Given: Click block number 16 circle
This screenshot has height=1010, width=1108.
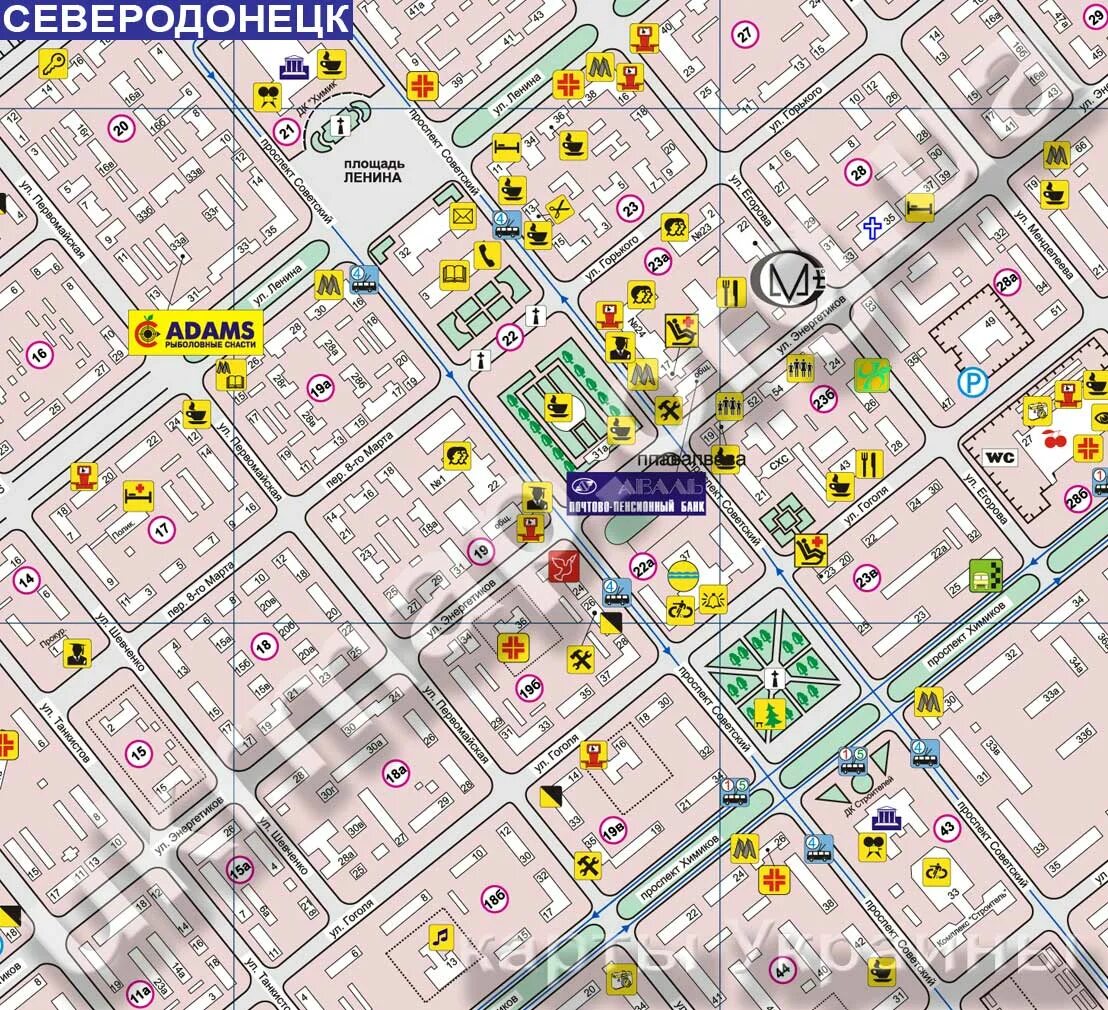Looking at the screenshot, I should pyautogui.click(x=40, y=354).
